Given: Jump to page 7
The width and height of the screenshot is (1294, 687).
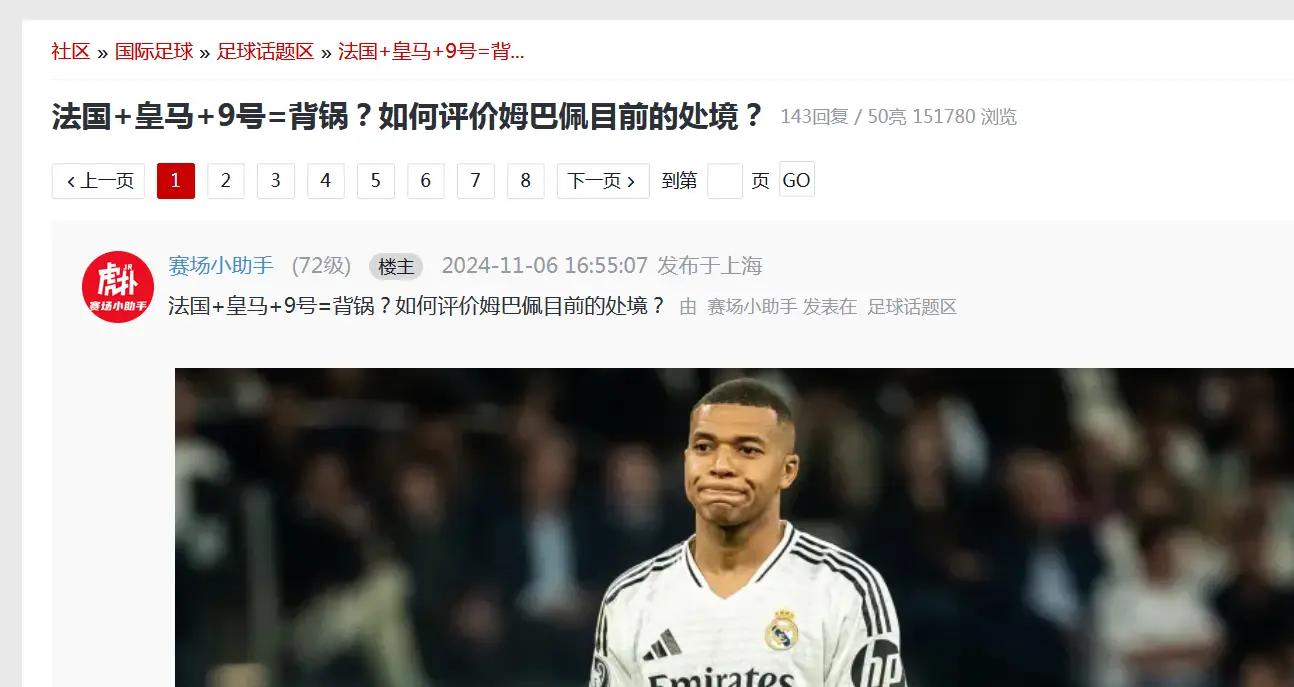Looking at the screenshot, I should tap(476, 181).
